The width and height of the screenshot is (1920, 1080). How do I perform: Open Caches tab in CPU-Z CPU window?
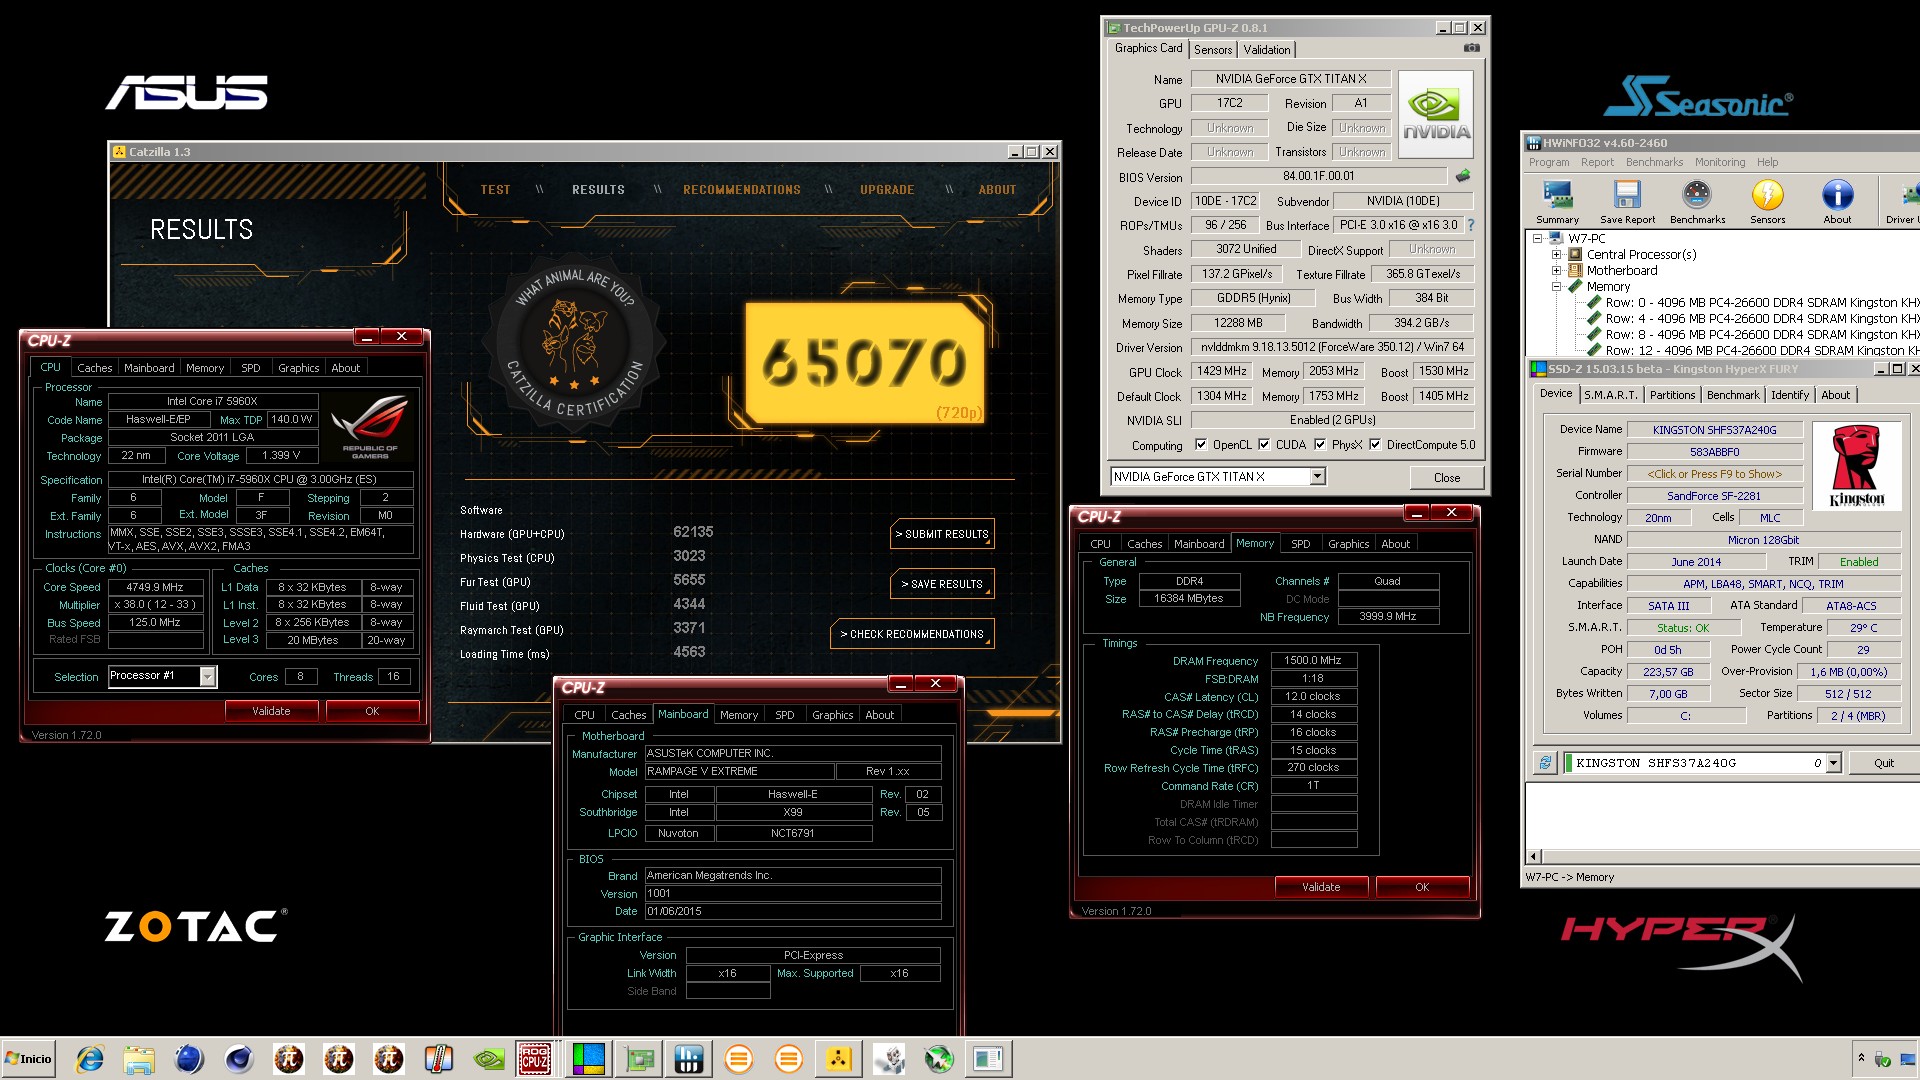click(94, 368)
